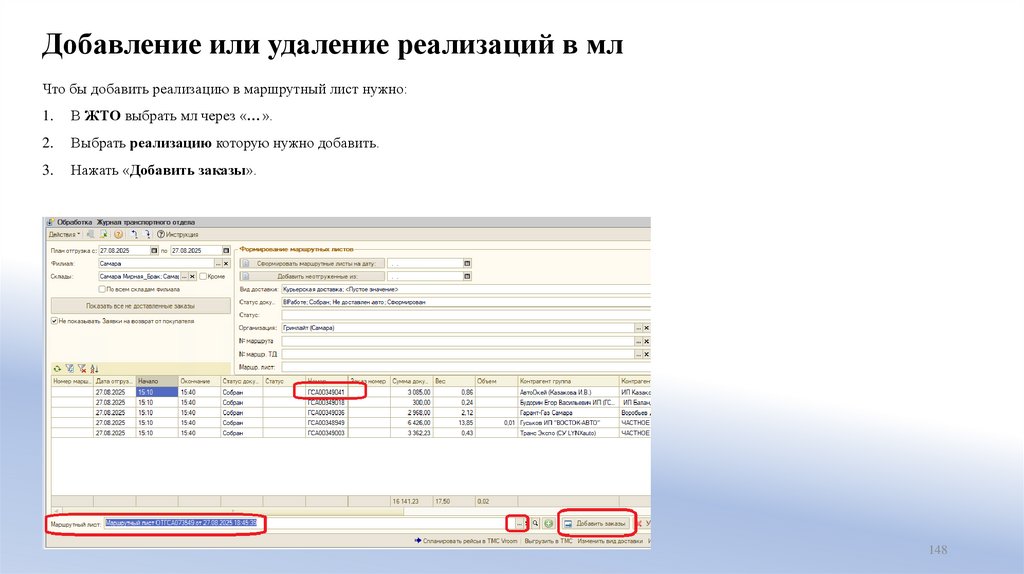Open calendar next to Добавить неотгруженные date

467,276
